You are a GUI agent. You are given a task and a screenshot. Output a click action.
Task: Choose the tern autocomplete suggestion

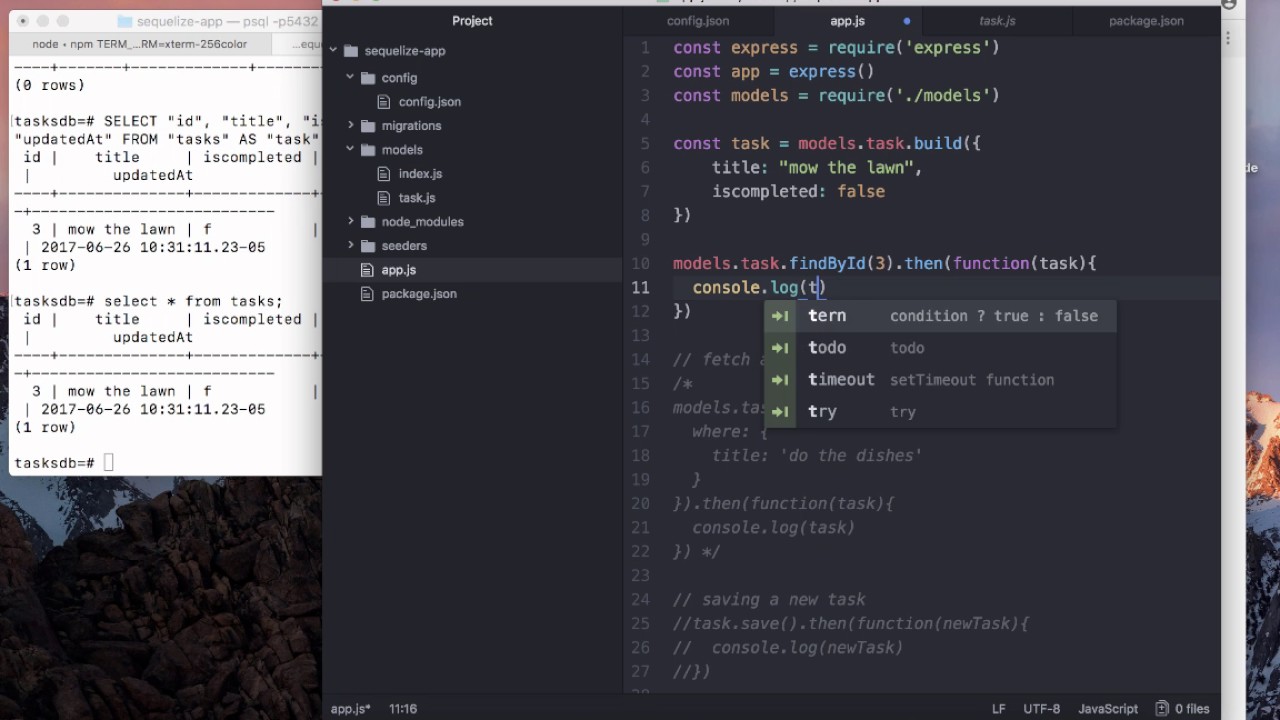(x=940, y=316)
